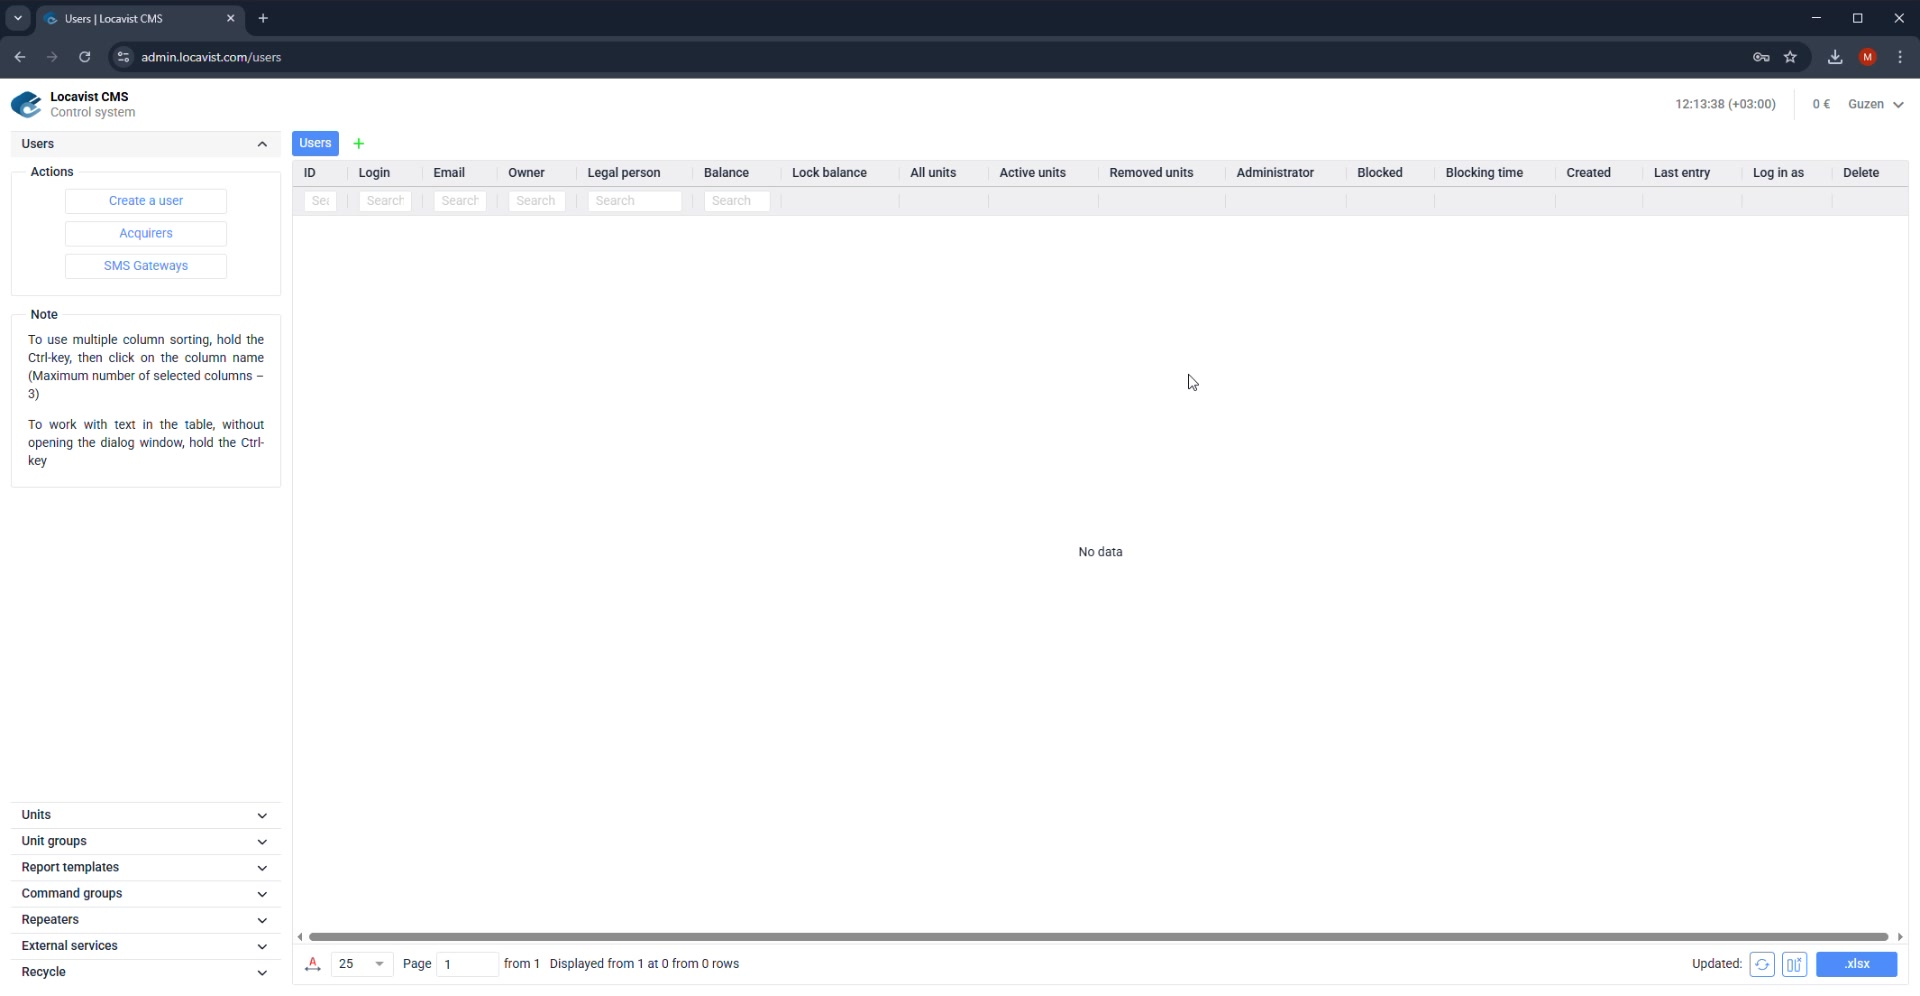
Task: Open the Chrome three-dot menu
Action: click(x=1900, y=57)
